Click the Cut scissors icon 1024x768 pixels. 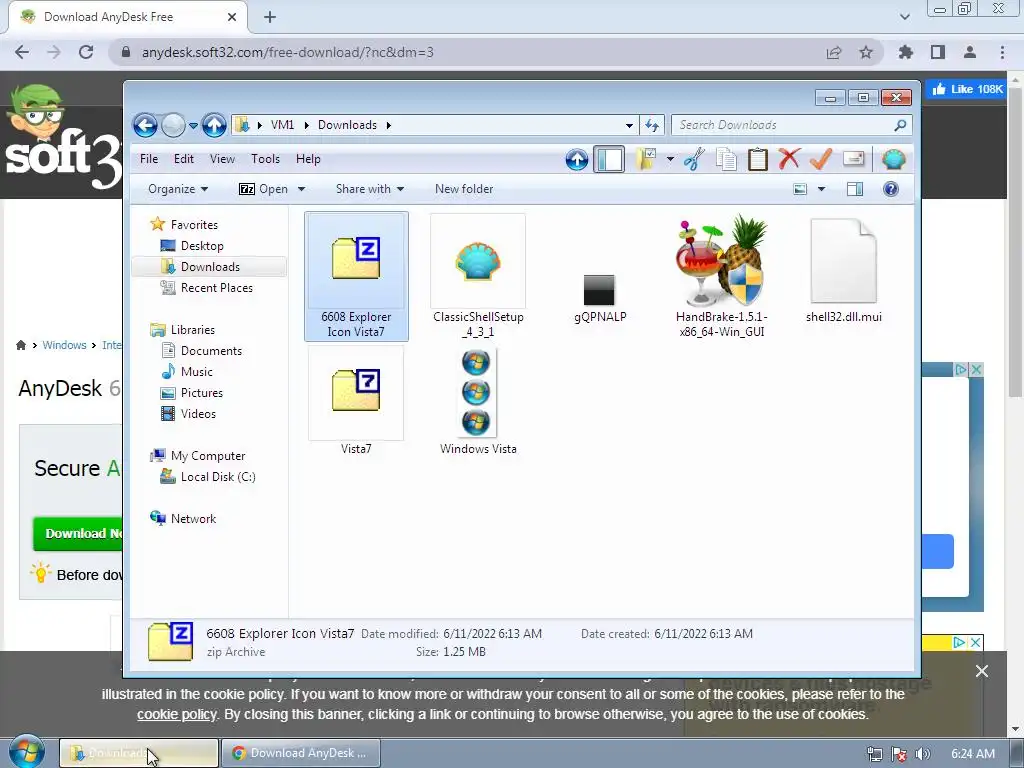[x=694, y=159]
